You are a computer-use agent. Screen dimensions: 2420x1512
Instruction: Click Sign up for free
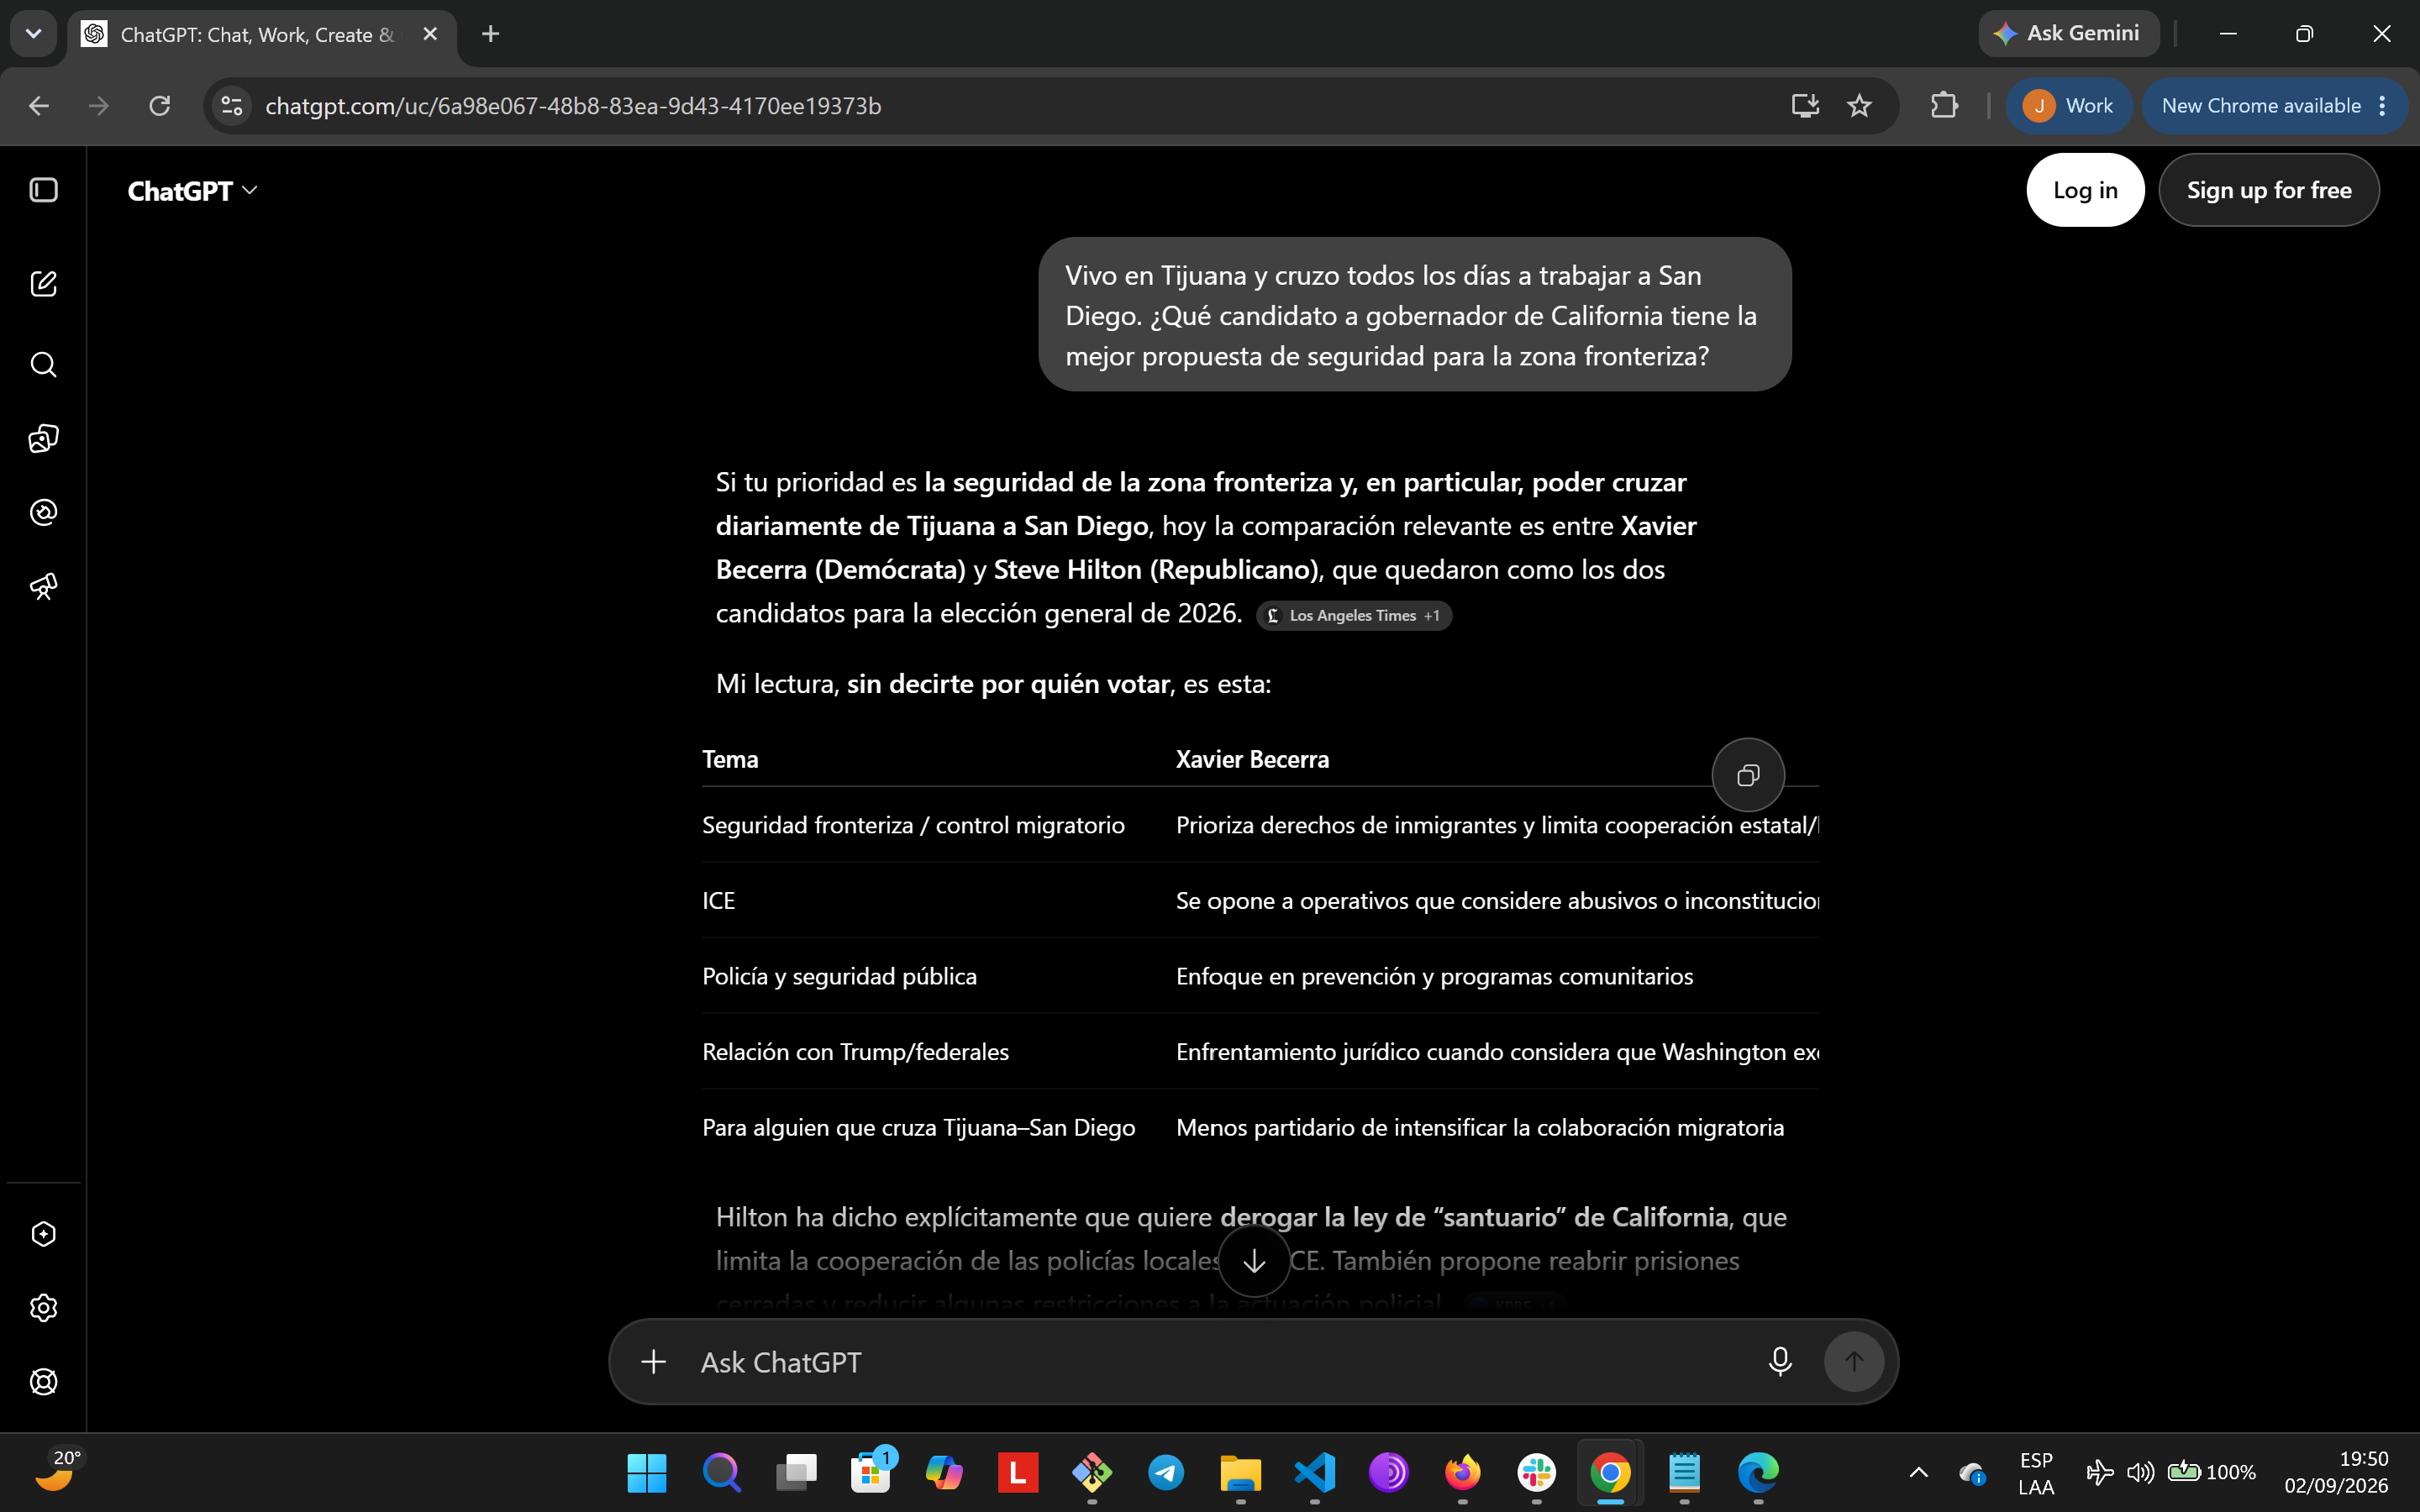point(2269,190)
